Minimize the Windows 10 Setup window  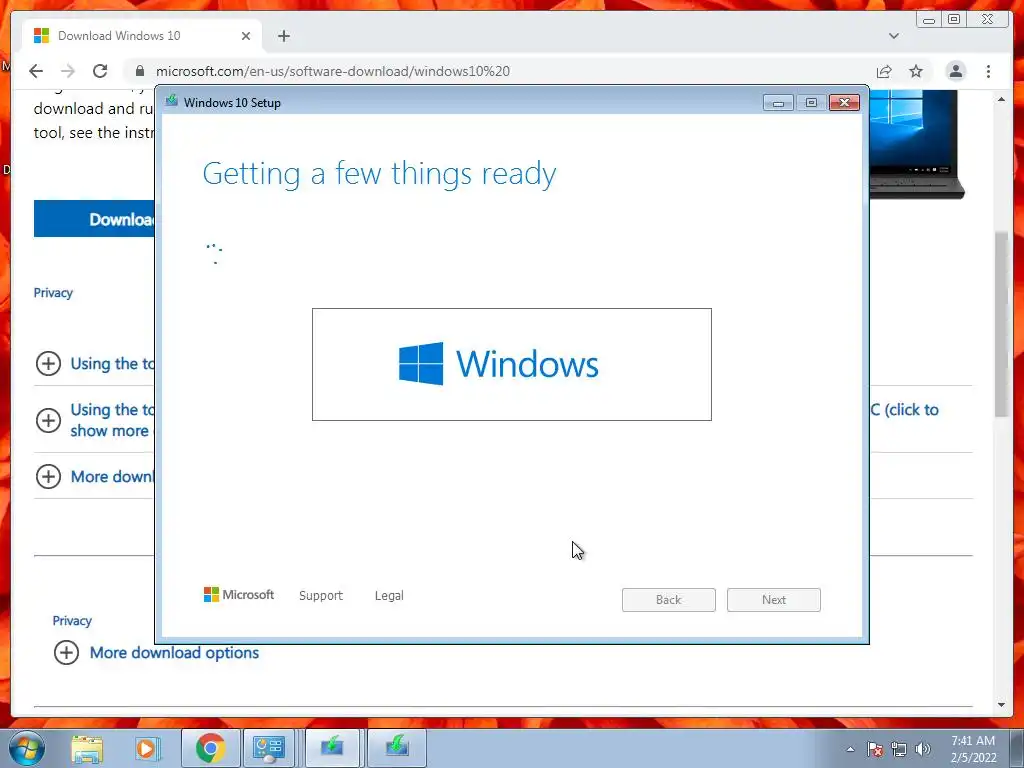pyautogui.click(x=778, y=103)
